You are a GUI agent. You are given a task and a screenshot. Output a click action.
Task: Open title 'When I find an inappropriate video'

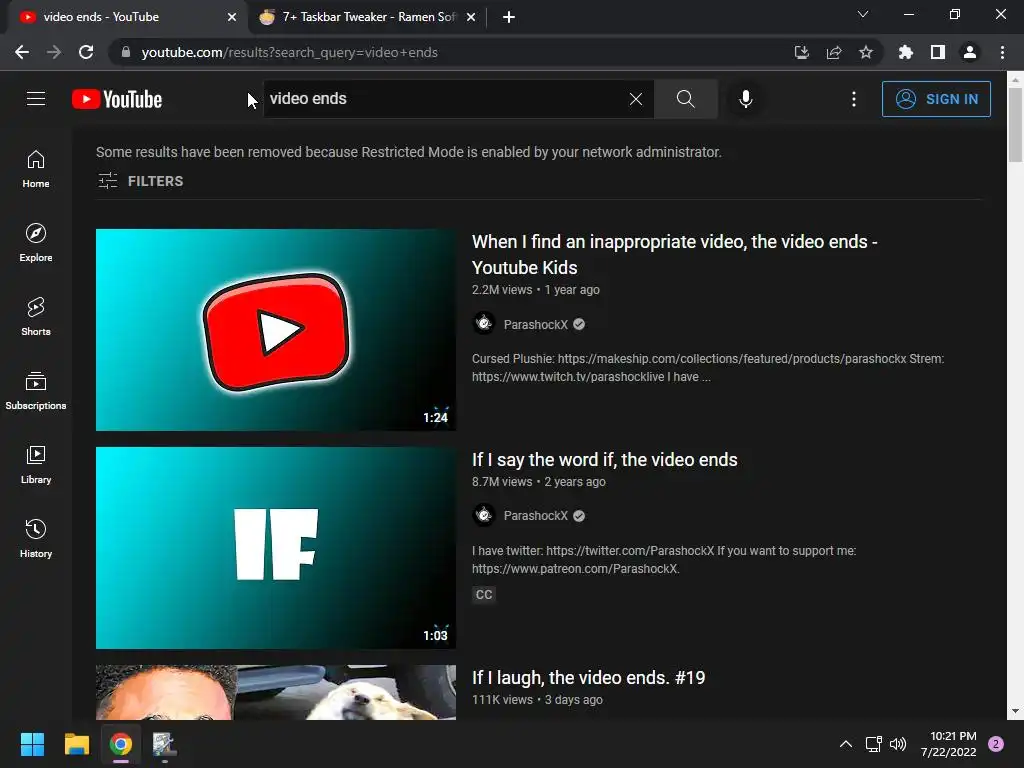coord(675,255)
